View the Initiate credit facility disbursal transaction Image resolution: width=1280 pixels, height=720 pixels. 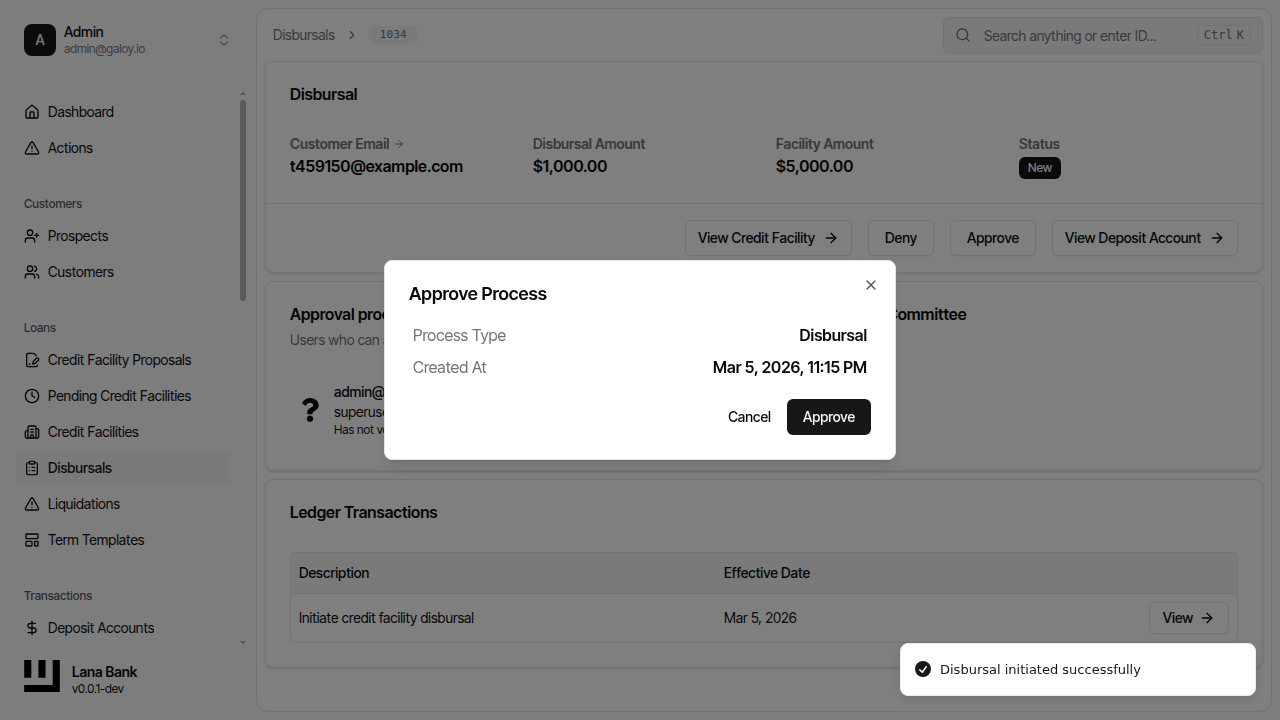[x=1188, y=618]
